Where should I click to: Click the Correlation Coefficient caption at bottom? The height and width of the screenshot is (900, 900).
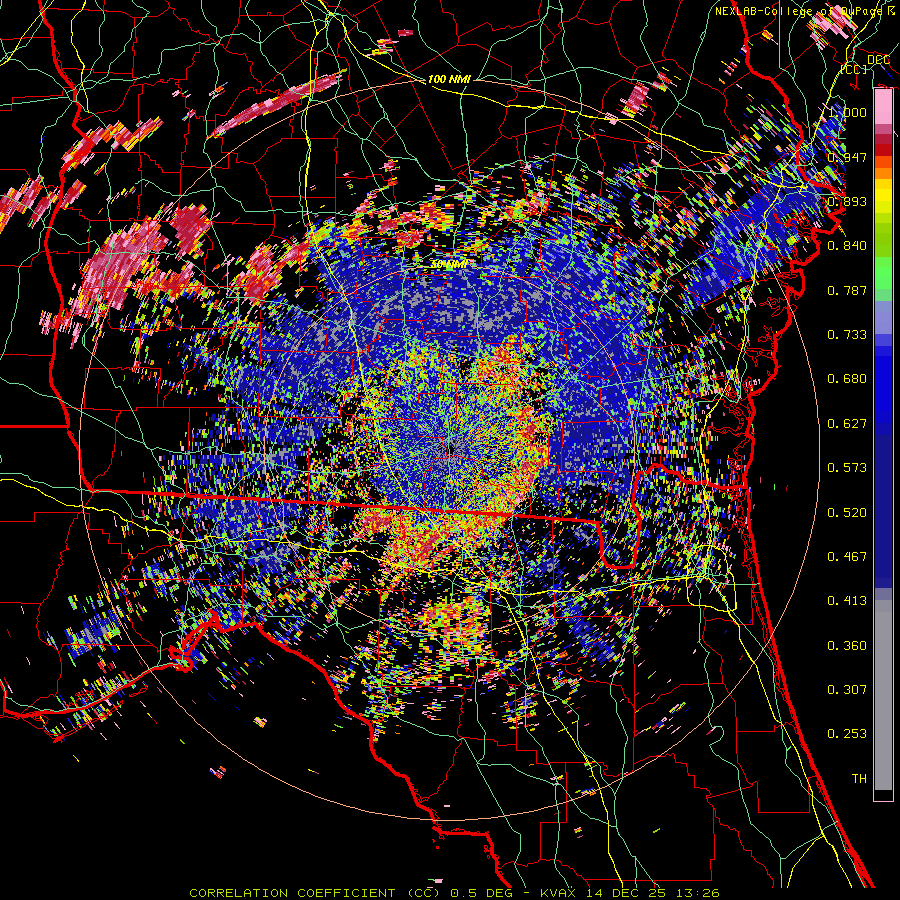454,893
